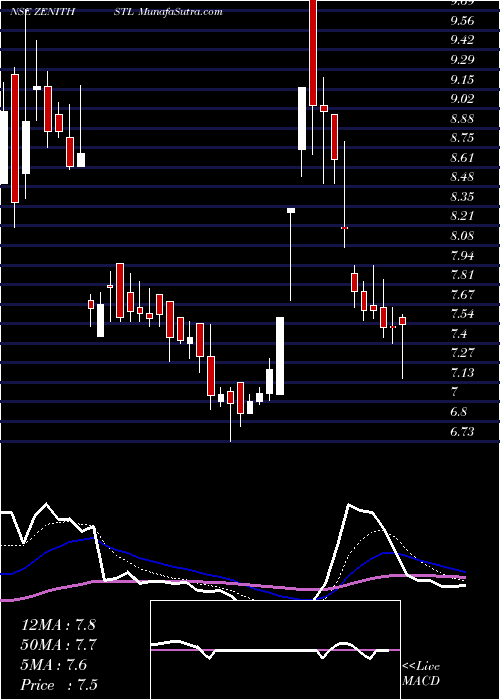Viewport: 500px width, 700px height.
Task: Select the 9.29 price axis label
Action: (x=462, y=60)
